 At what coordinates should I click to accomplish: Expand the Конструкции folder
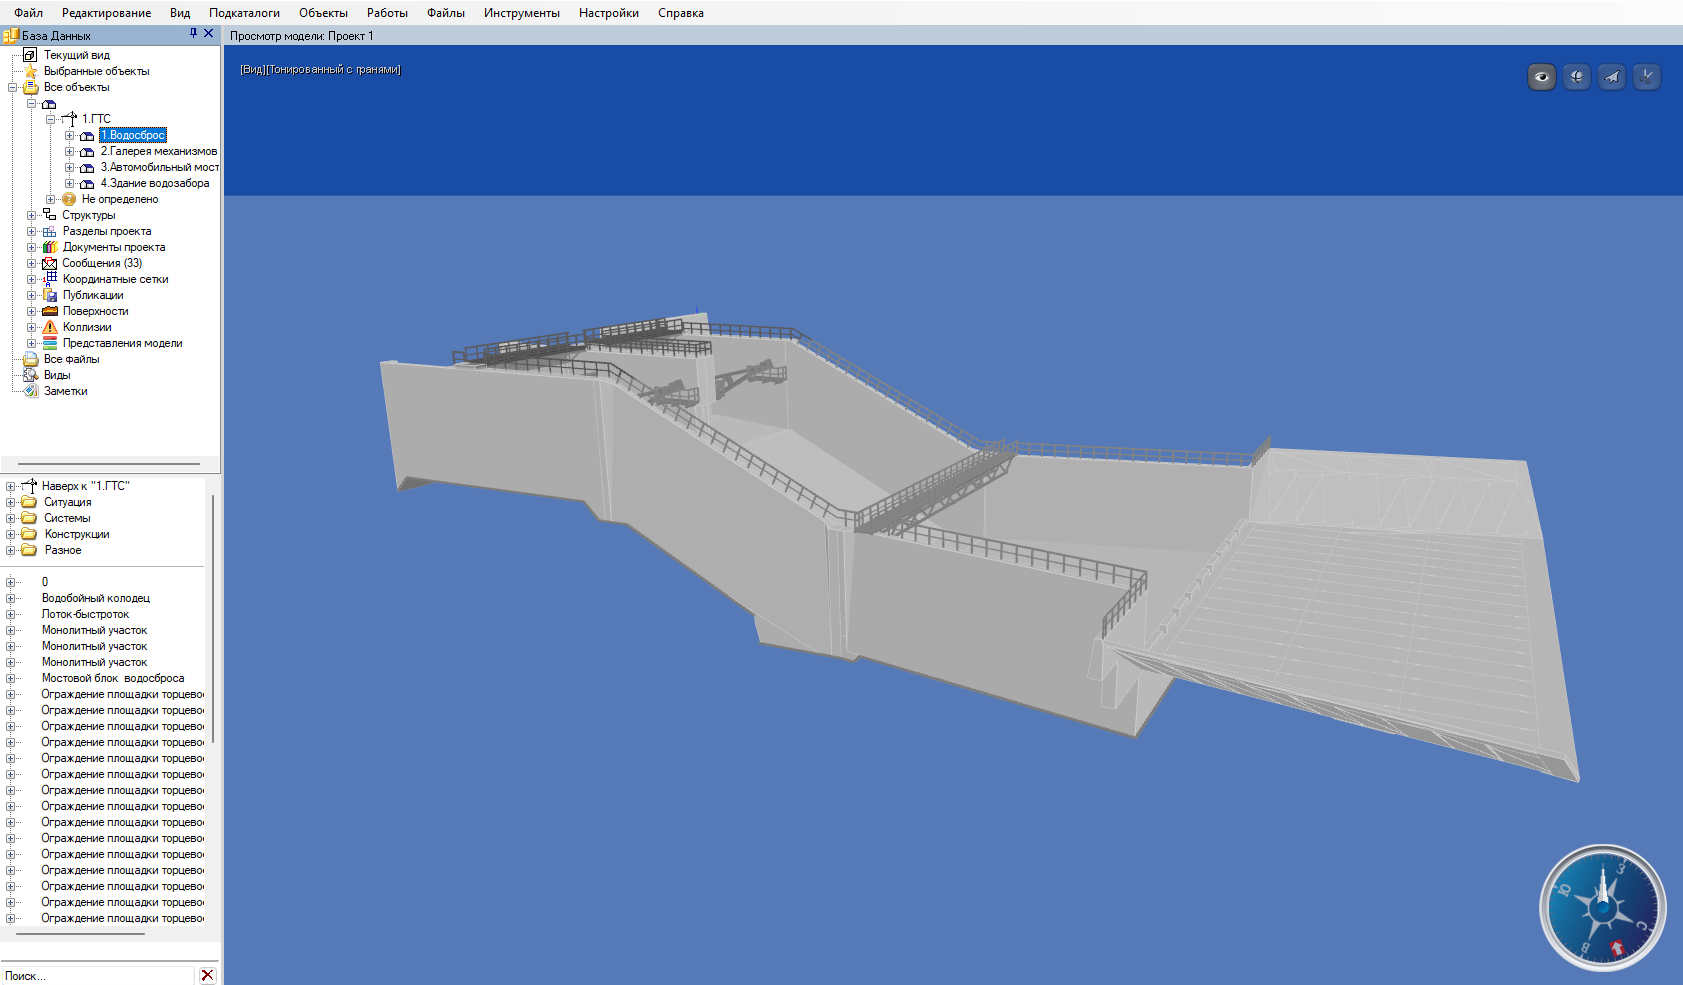[11, 534]
